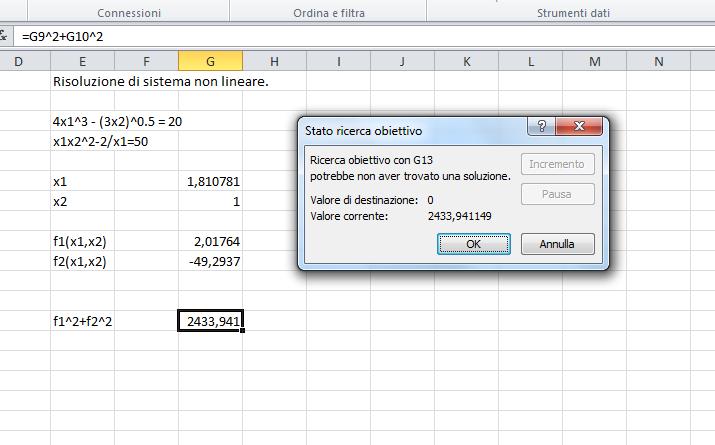Click the help question mark in dialog
The width and height of the screenshot is (715, 445).
click(541, 129)
